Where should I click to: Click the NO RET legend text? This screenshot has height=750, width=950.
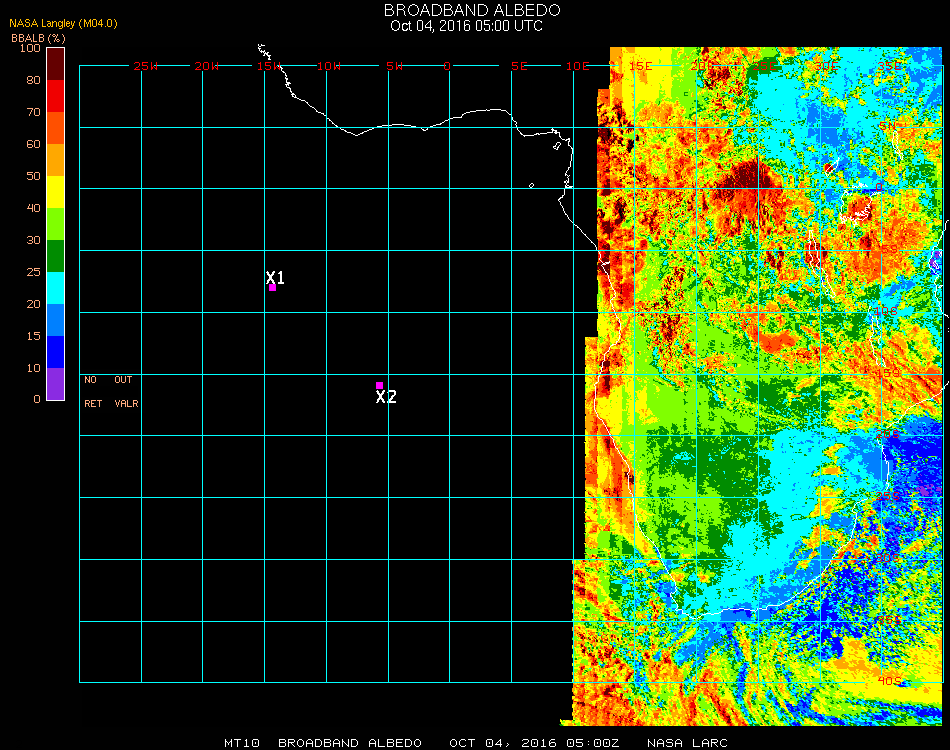click(92, 392)
